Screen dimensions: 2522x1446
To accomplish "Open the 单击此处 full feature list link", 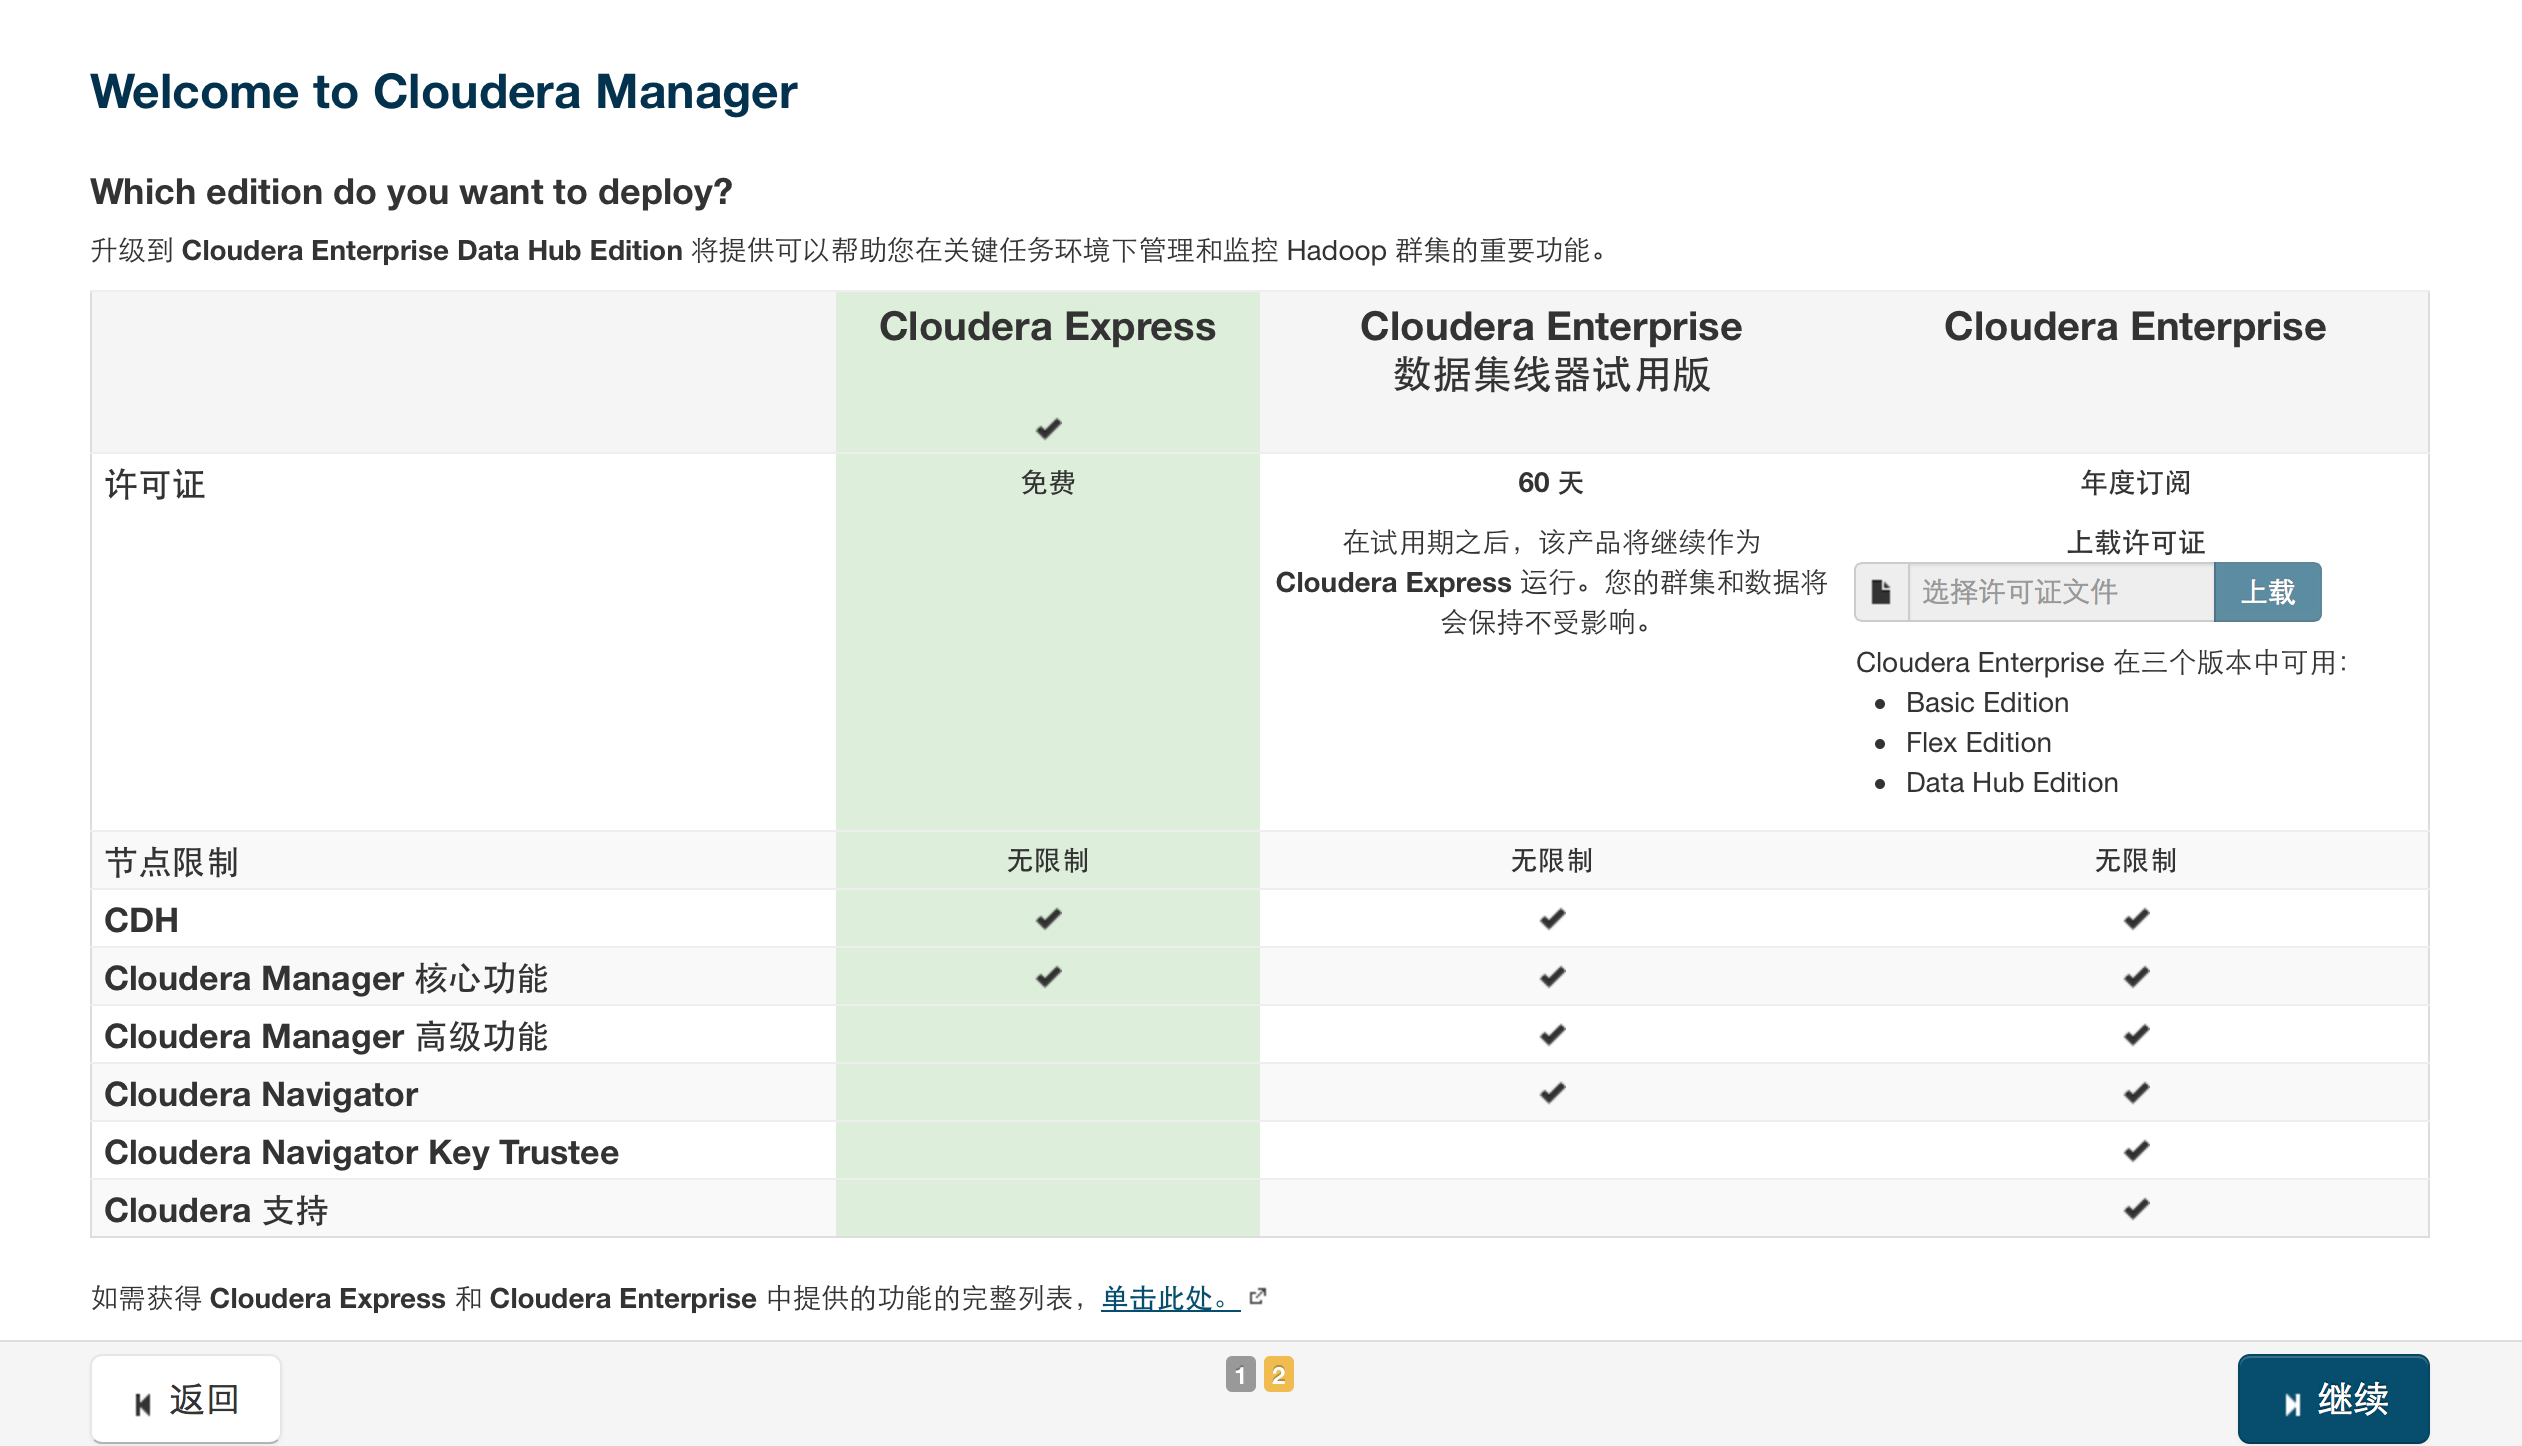I will click(x=1170, y=1298).
